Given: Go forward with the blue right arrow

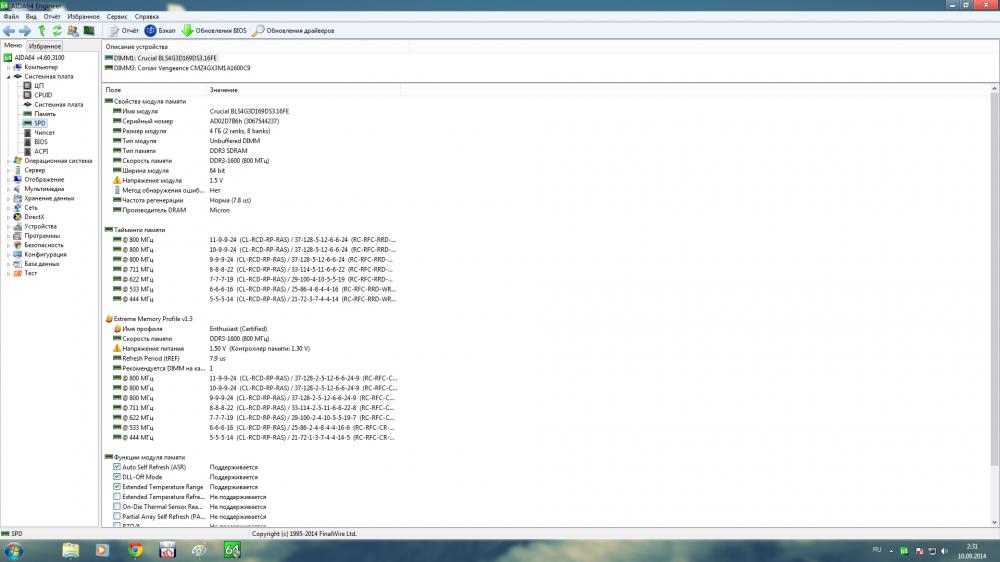Looking at the screenshot, I should tap(25, 31).
